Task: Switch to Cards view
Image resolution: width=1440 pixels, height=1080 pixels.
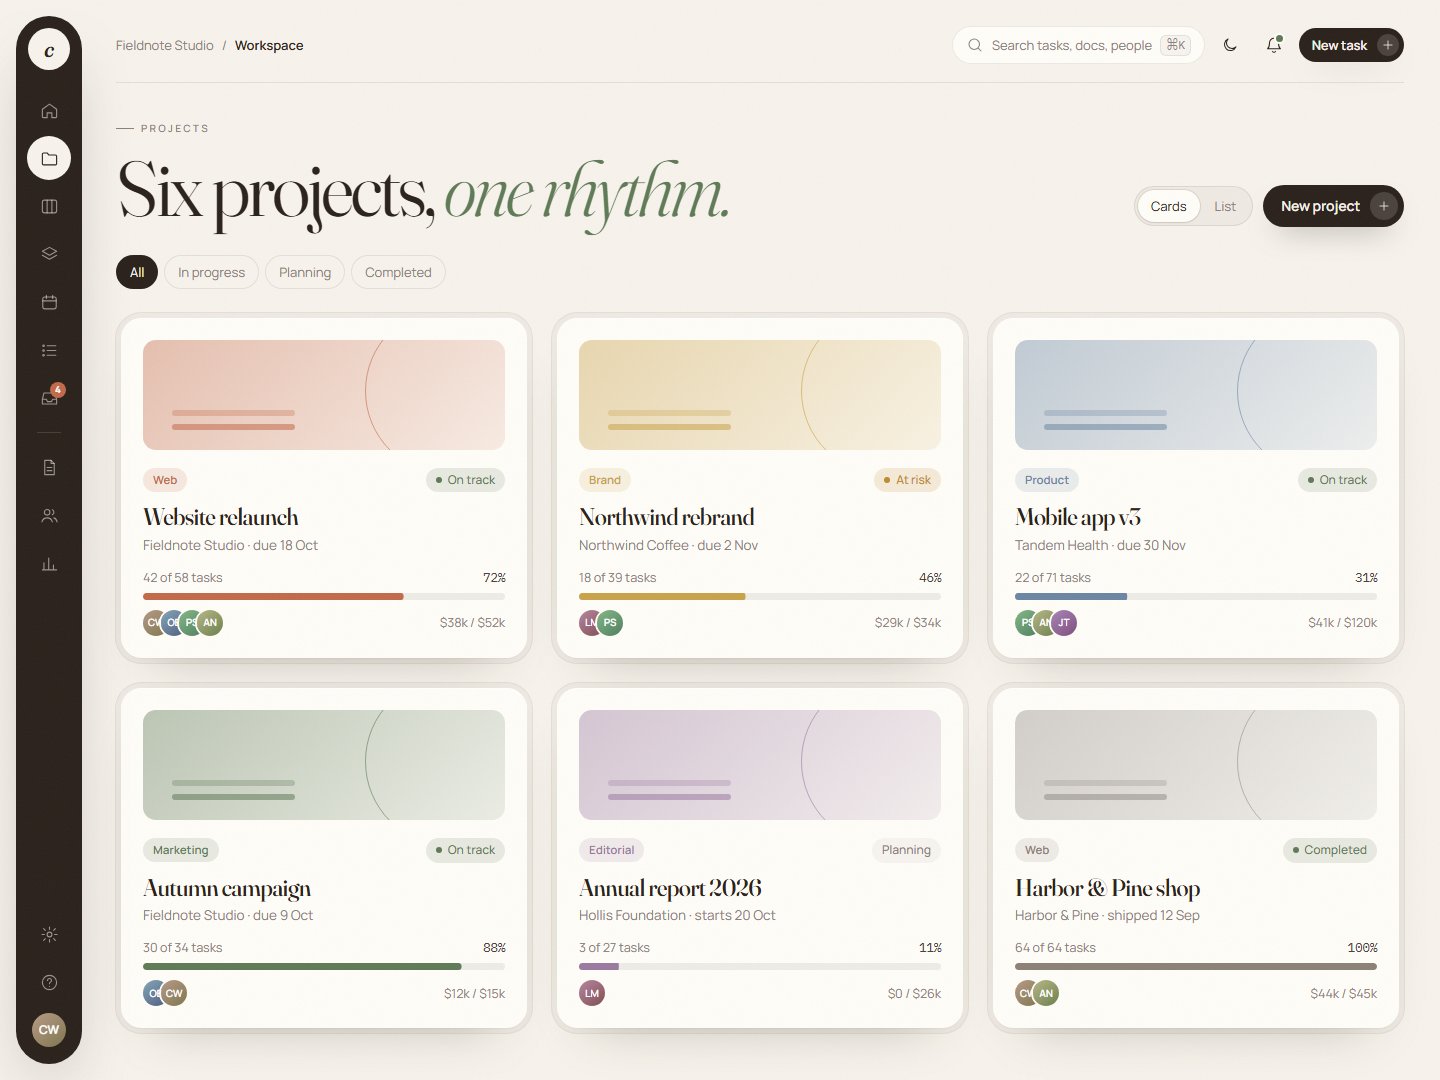Action: (1168, 206)
